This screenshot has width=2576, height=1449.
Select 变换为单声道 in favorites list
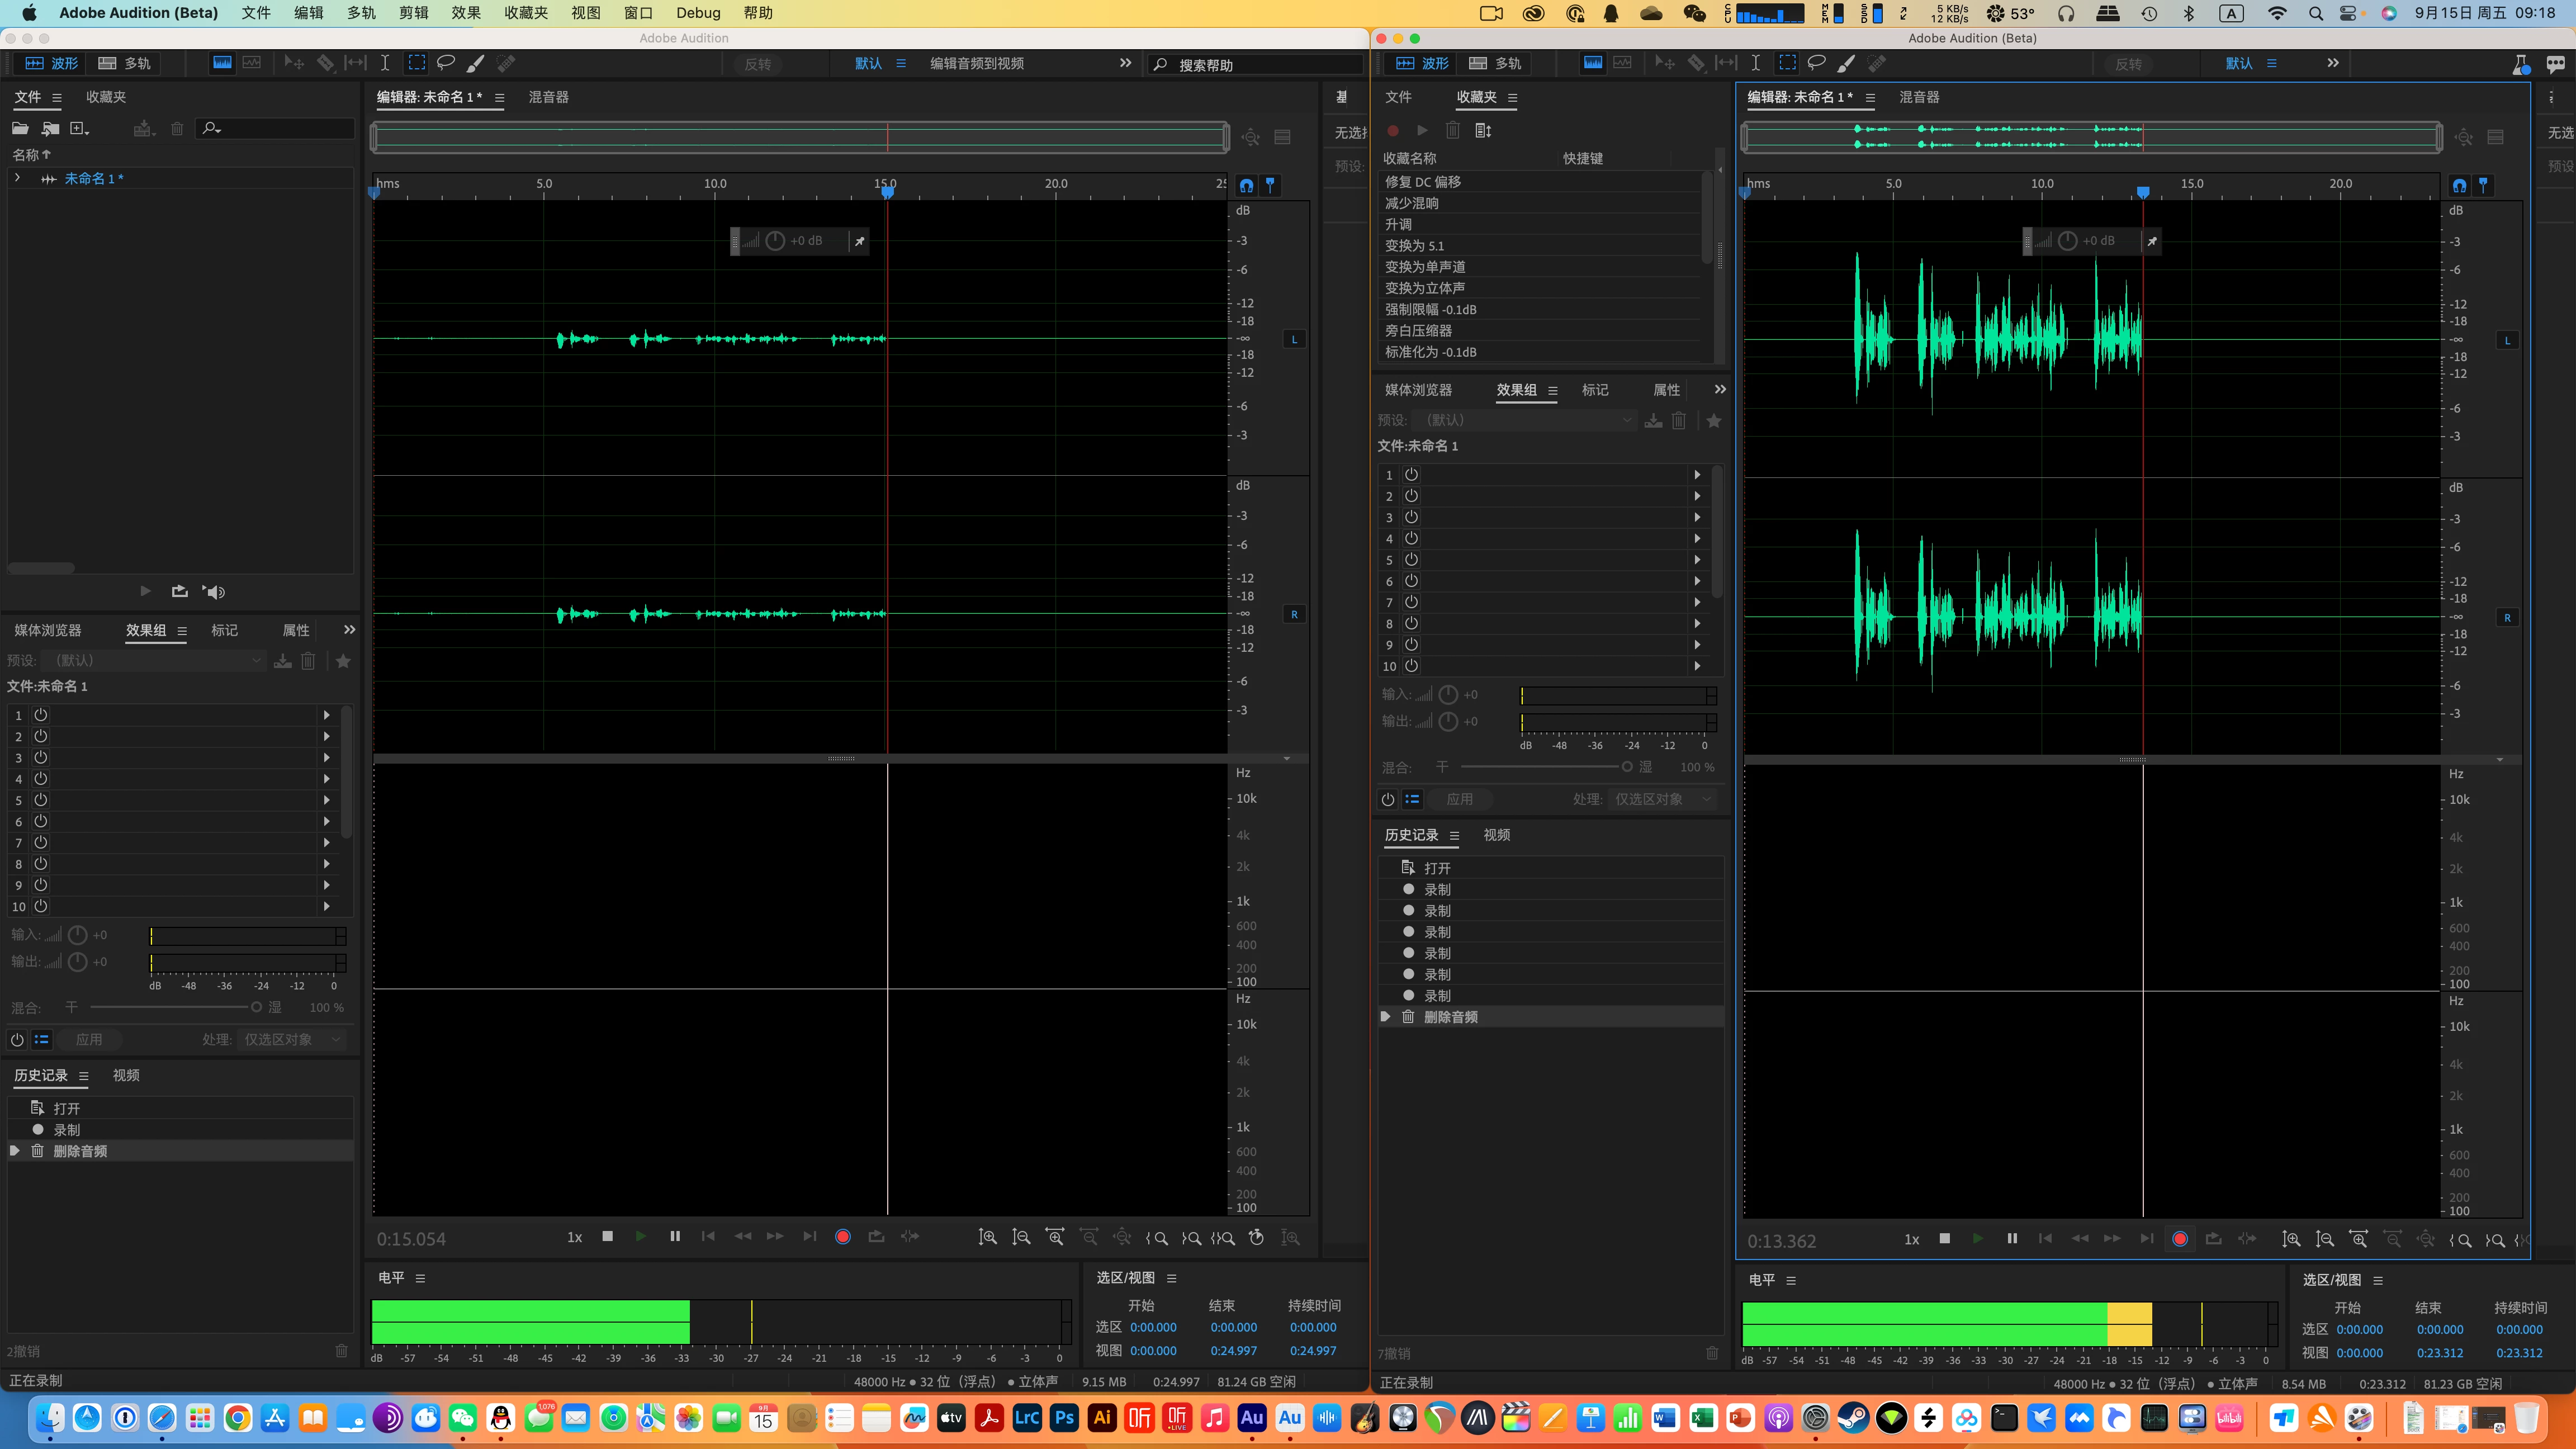1425,267
